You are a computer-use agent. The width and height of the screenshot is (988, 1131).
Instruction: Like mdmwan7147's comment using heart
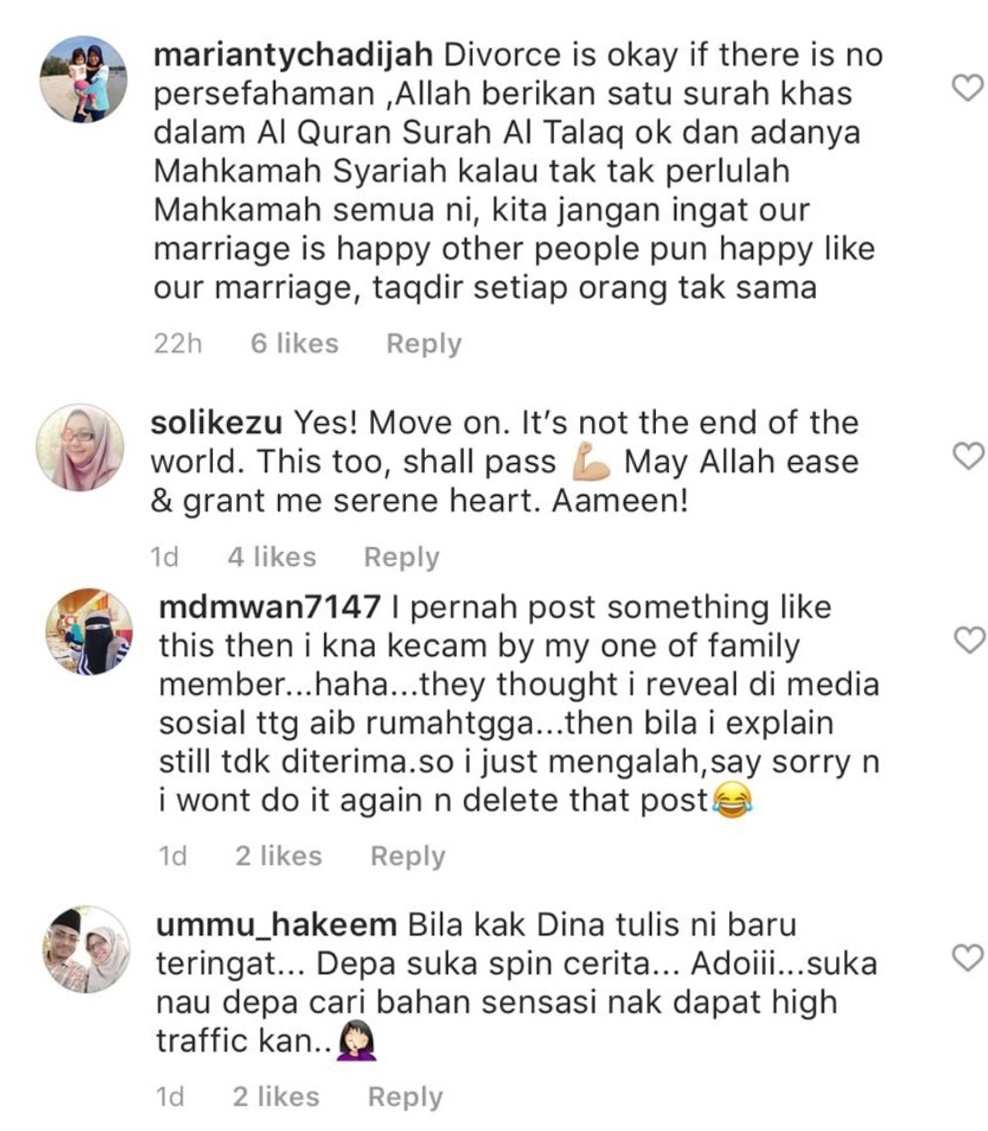click(x=965, y=640)
